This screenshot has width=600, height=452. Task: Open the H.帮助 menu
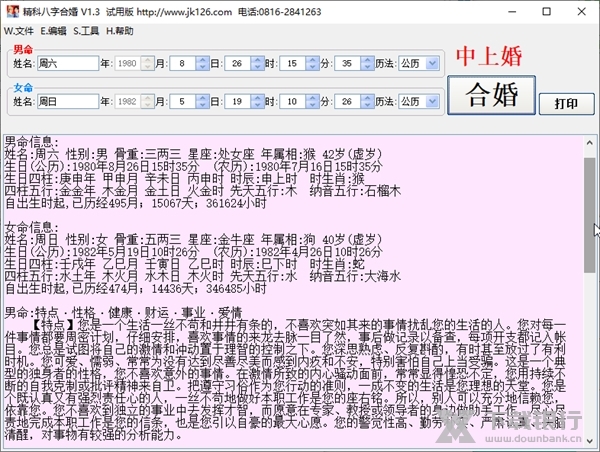pos(120,31)
